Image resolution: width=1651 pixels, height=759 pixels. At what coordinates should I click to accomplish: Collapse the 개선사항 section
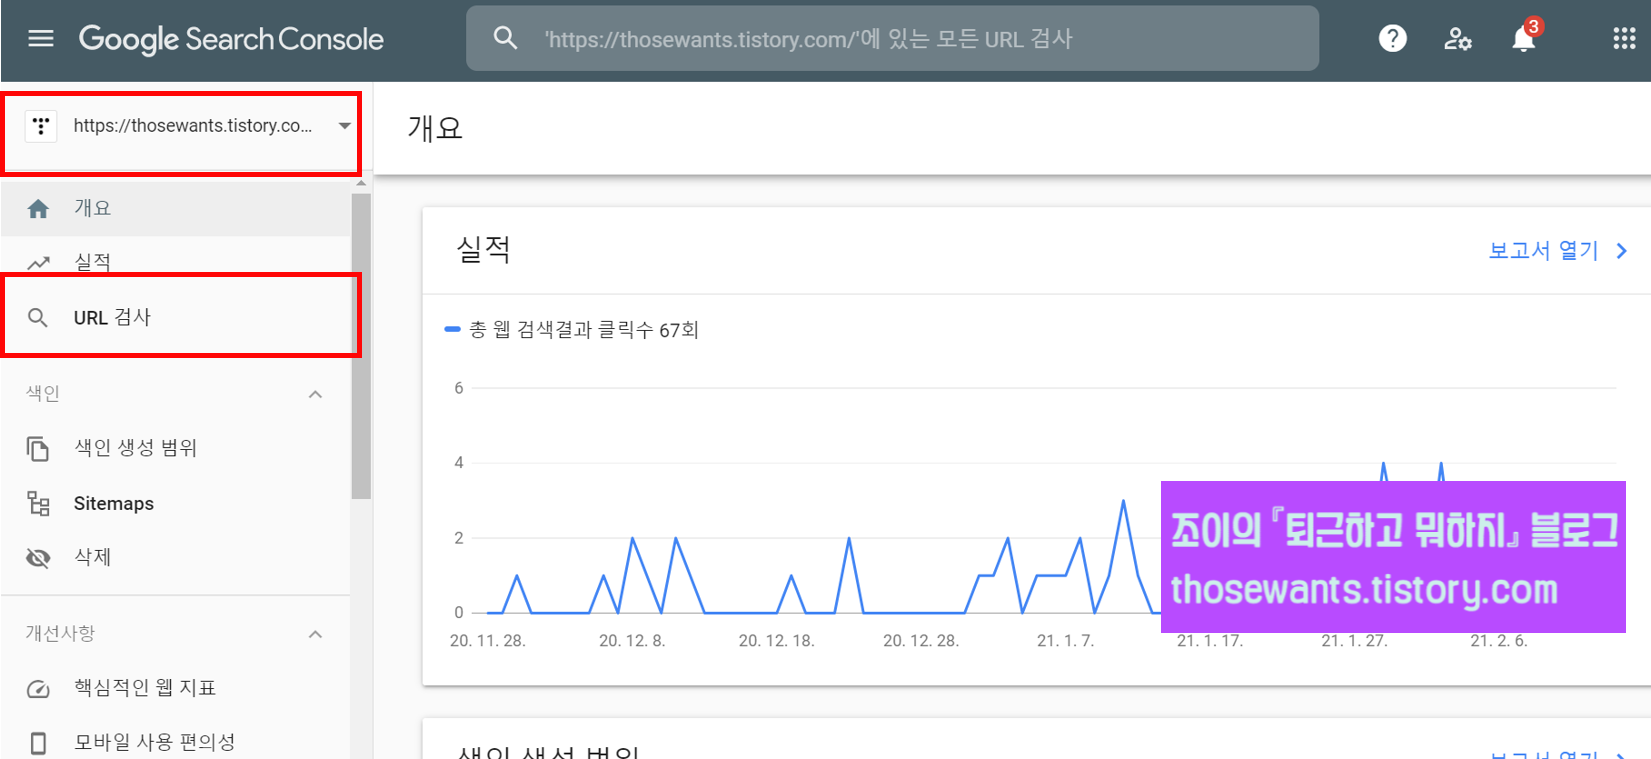pos(315,634)
